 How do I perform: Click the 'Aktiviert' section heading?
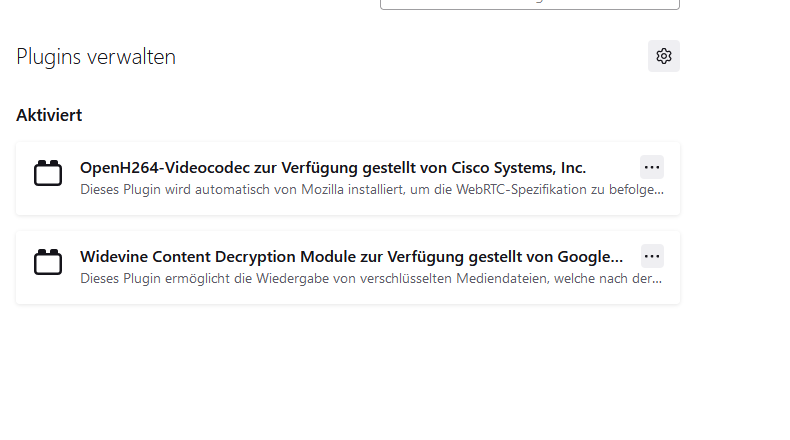49,115
